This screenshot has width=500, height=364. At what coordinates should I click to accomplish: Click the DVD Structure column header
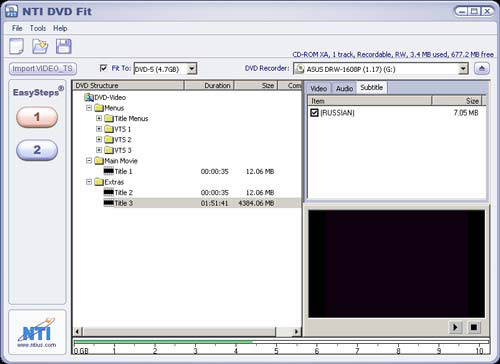pyautogui.click(x=128, y=86)
